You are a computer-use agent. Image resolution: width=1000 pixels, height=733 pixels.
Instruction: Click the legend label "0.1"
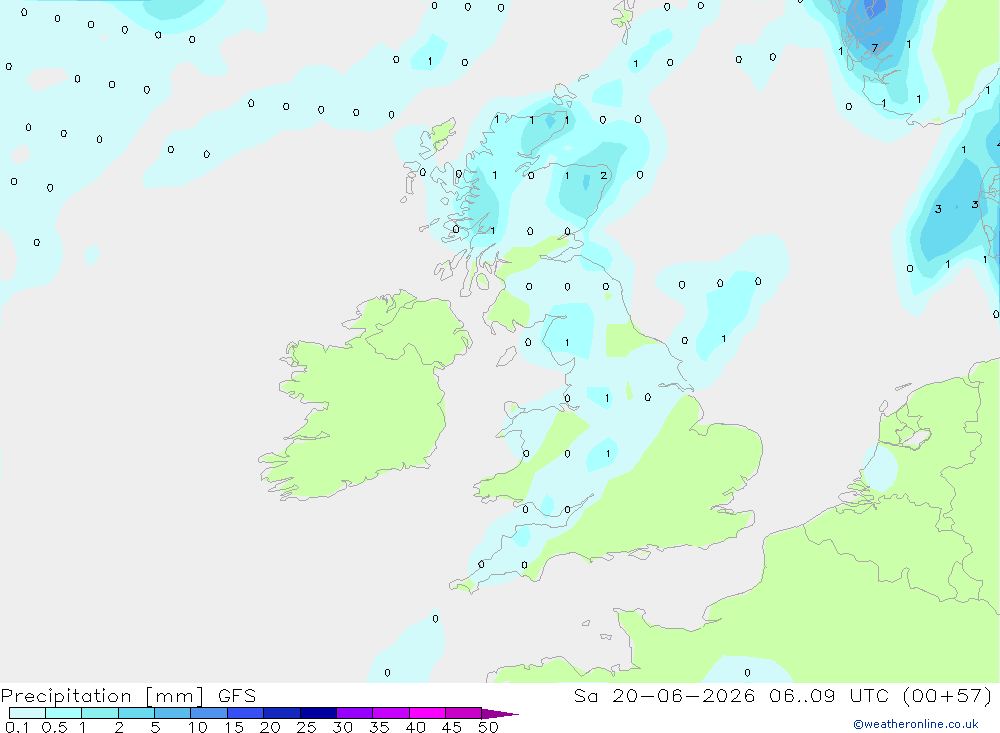point(17,727)
